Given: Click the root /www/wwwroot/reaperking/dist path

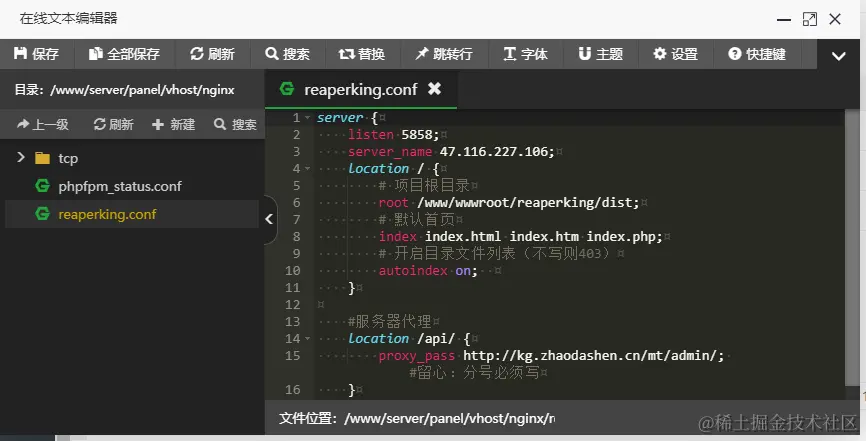Looking at the screenshot, I should [528, 202].
